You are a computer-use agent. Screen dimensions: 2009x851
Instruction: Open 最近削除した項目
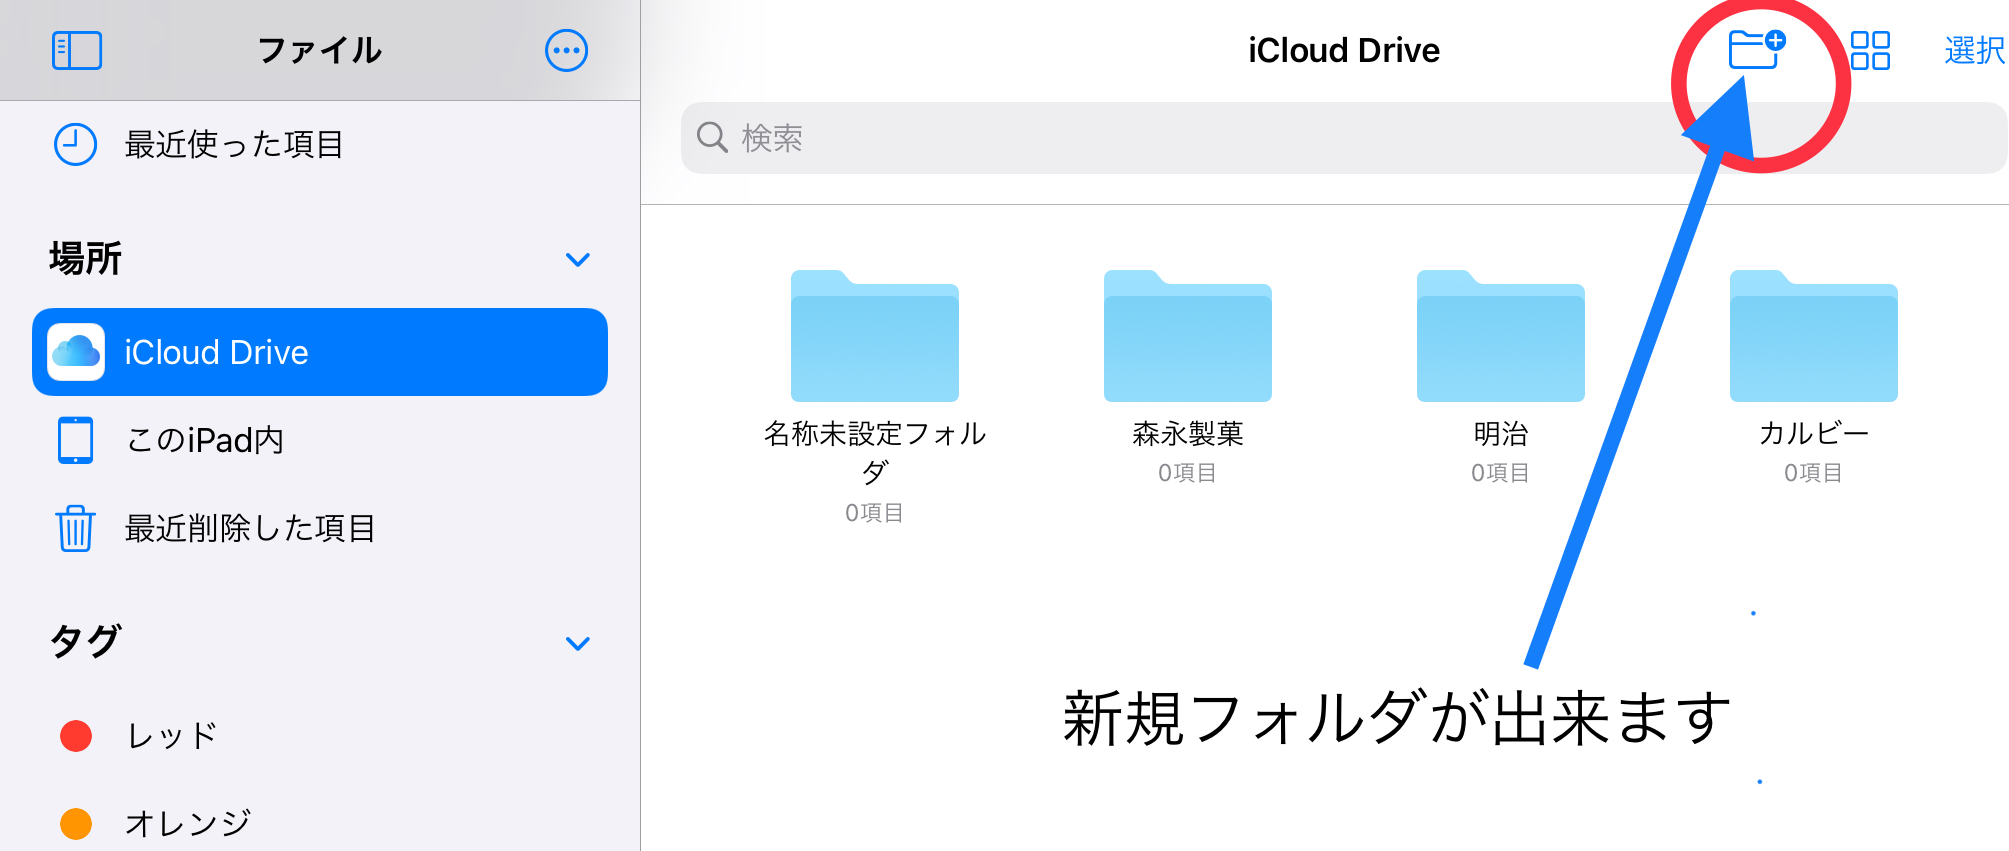(x=320, y=528)
